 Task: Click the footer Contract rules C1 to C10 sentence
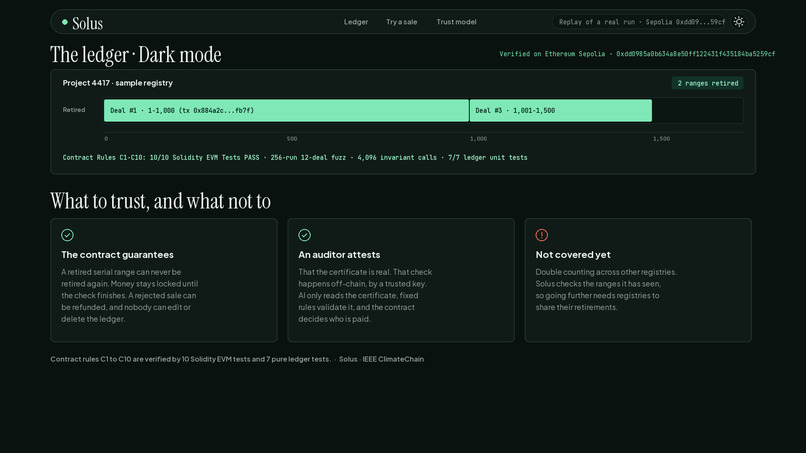pyautogui.click(x=191, y=359)
